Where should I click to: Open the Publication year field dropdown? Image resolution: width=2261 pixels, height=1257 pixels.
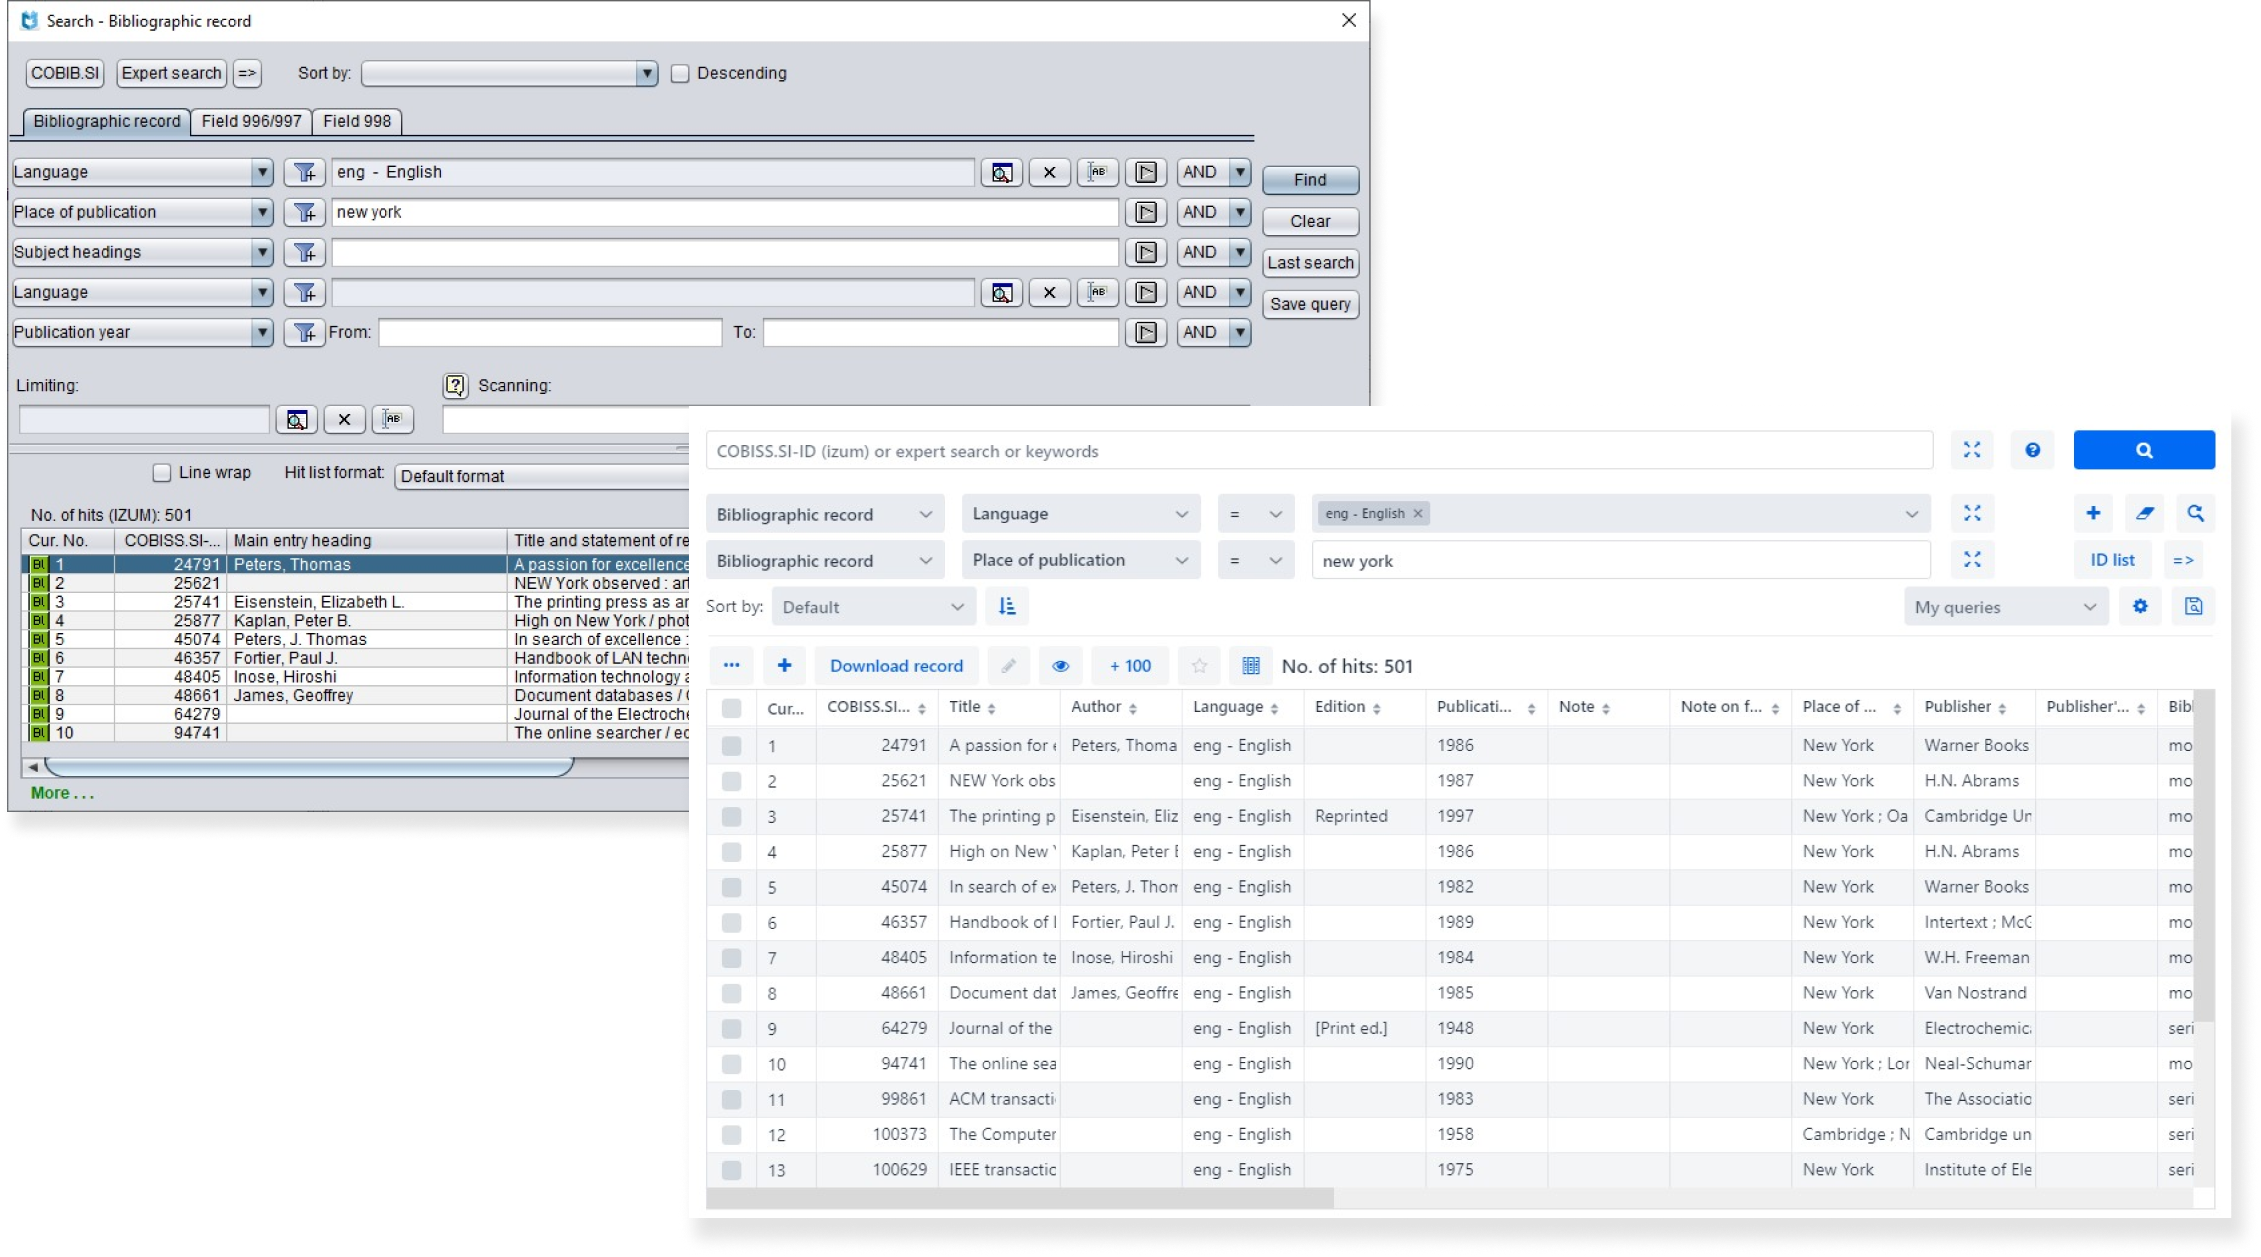coord(262,332)
